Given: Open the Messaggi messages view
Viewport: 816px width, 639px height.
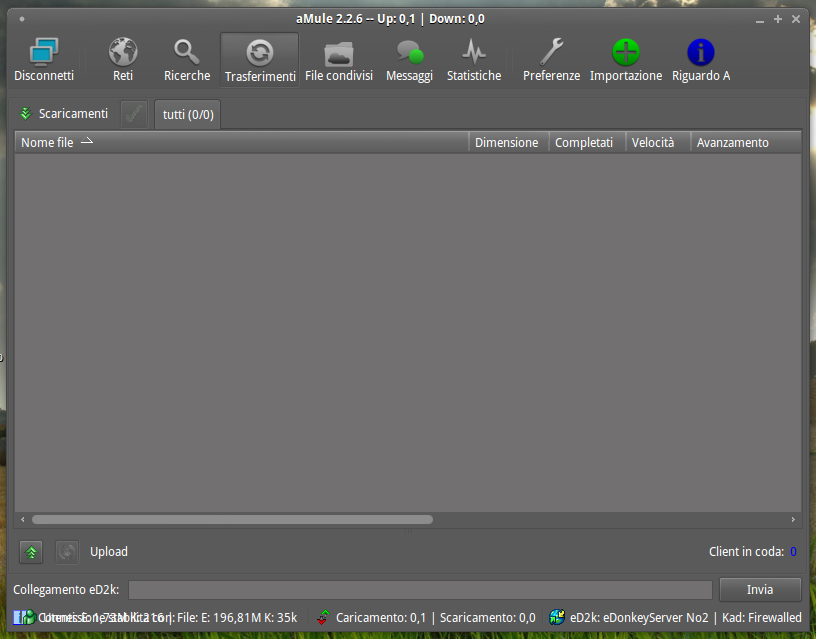Looking at the screenshot, I should coord(410,60).
